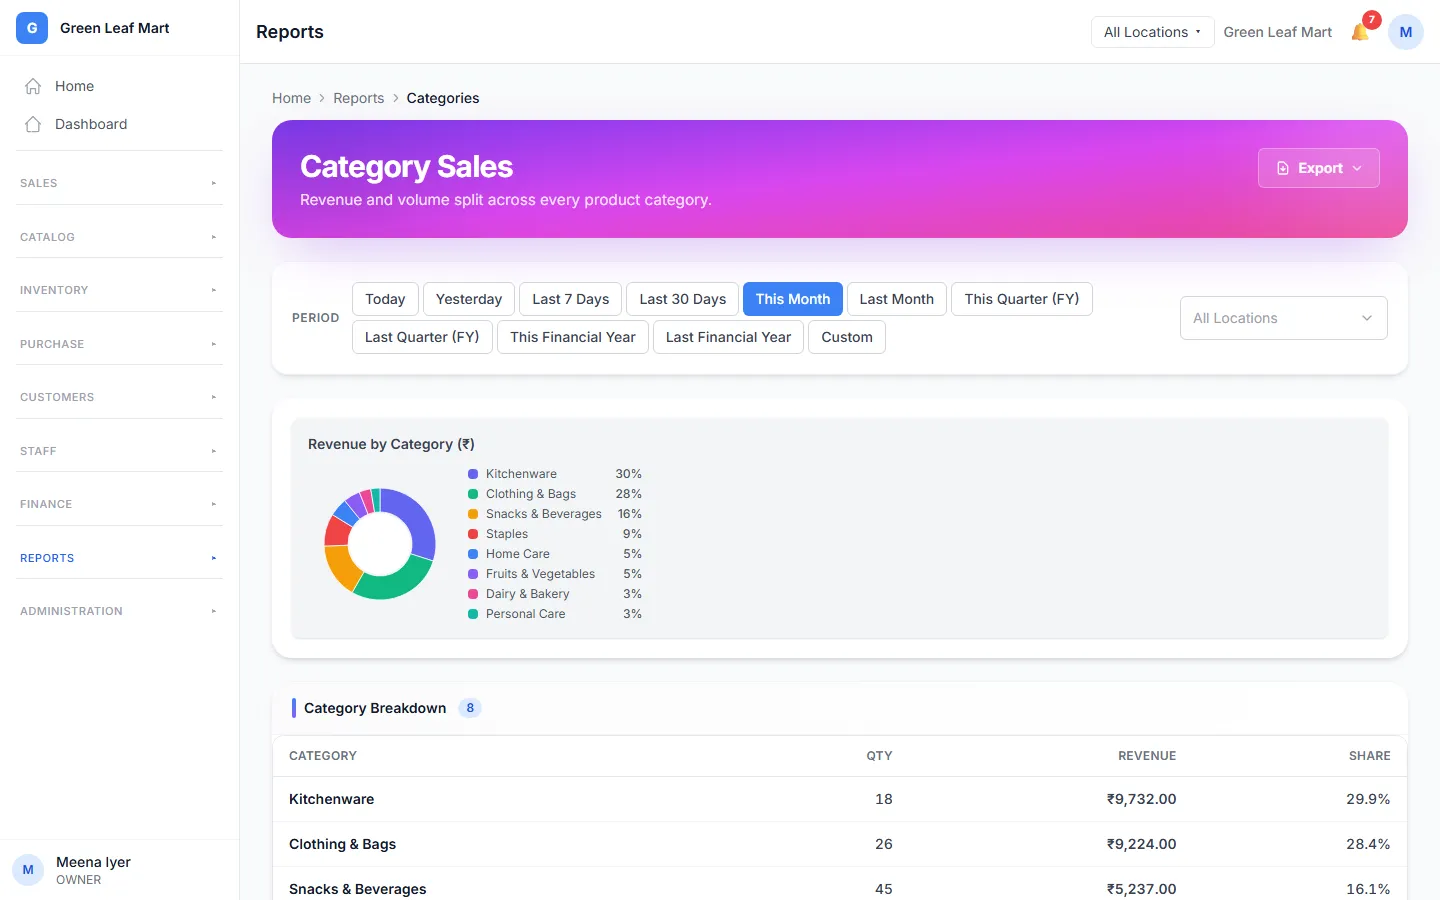Select the Yesterday period
1440x900 pixels.
(x=469, y=299)
